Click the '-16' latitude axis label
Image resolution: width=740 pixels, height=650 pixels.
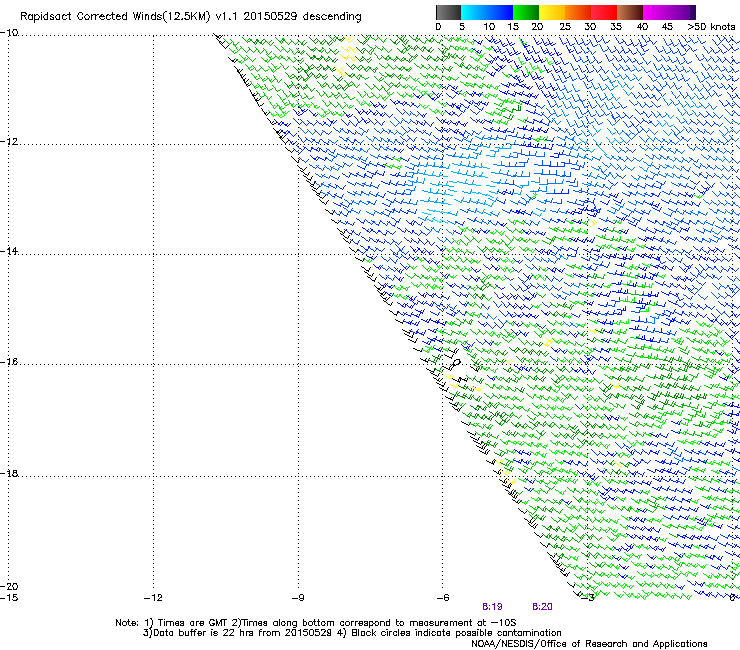9,362
